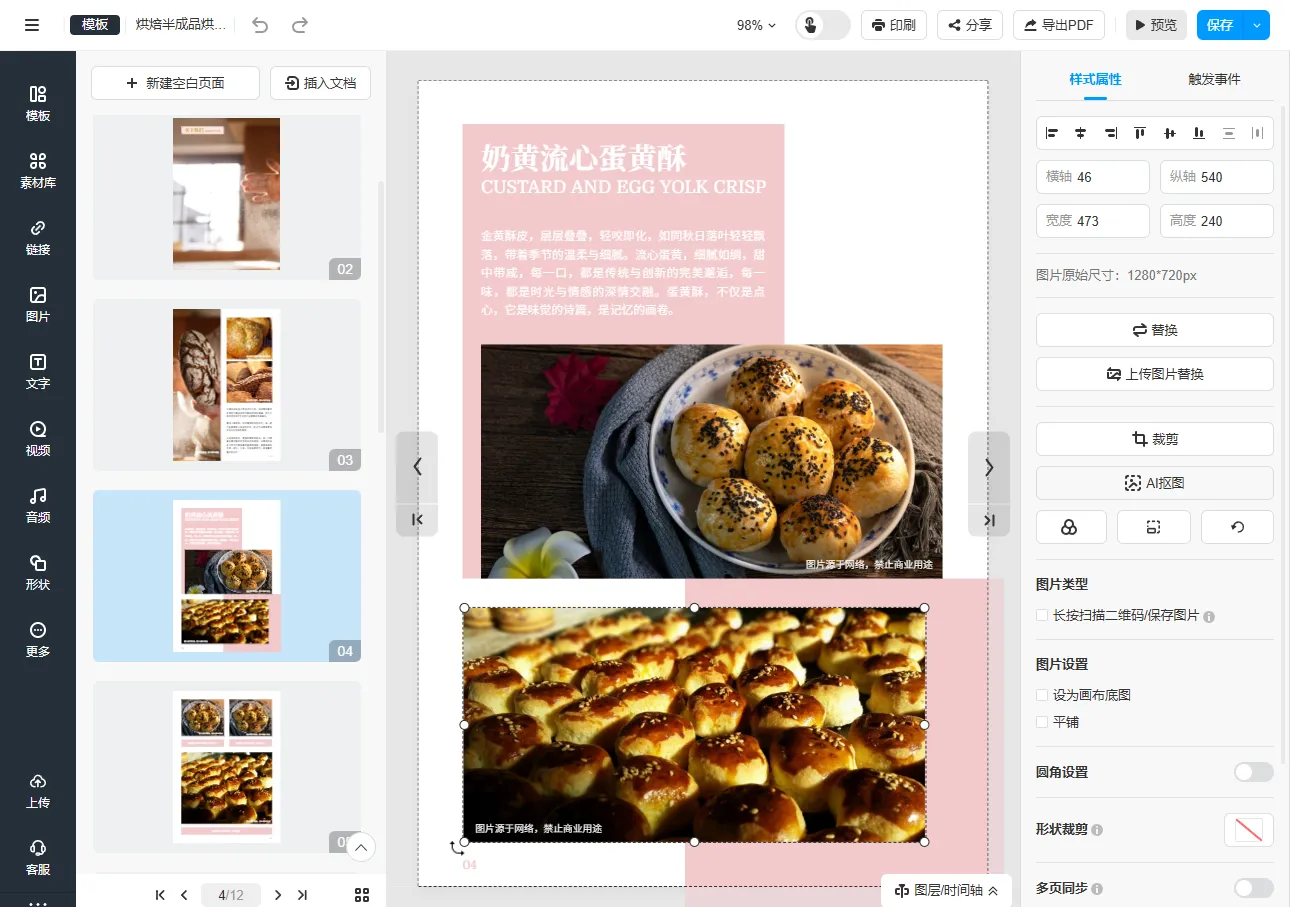1290x907 pixels.
Task: Click the 分享 share button
Action: (970, 25)
